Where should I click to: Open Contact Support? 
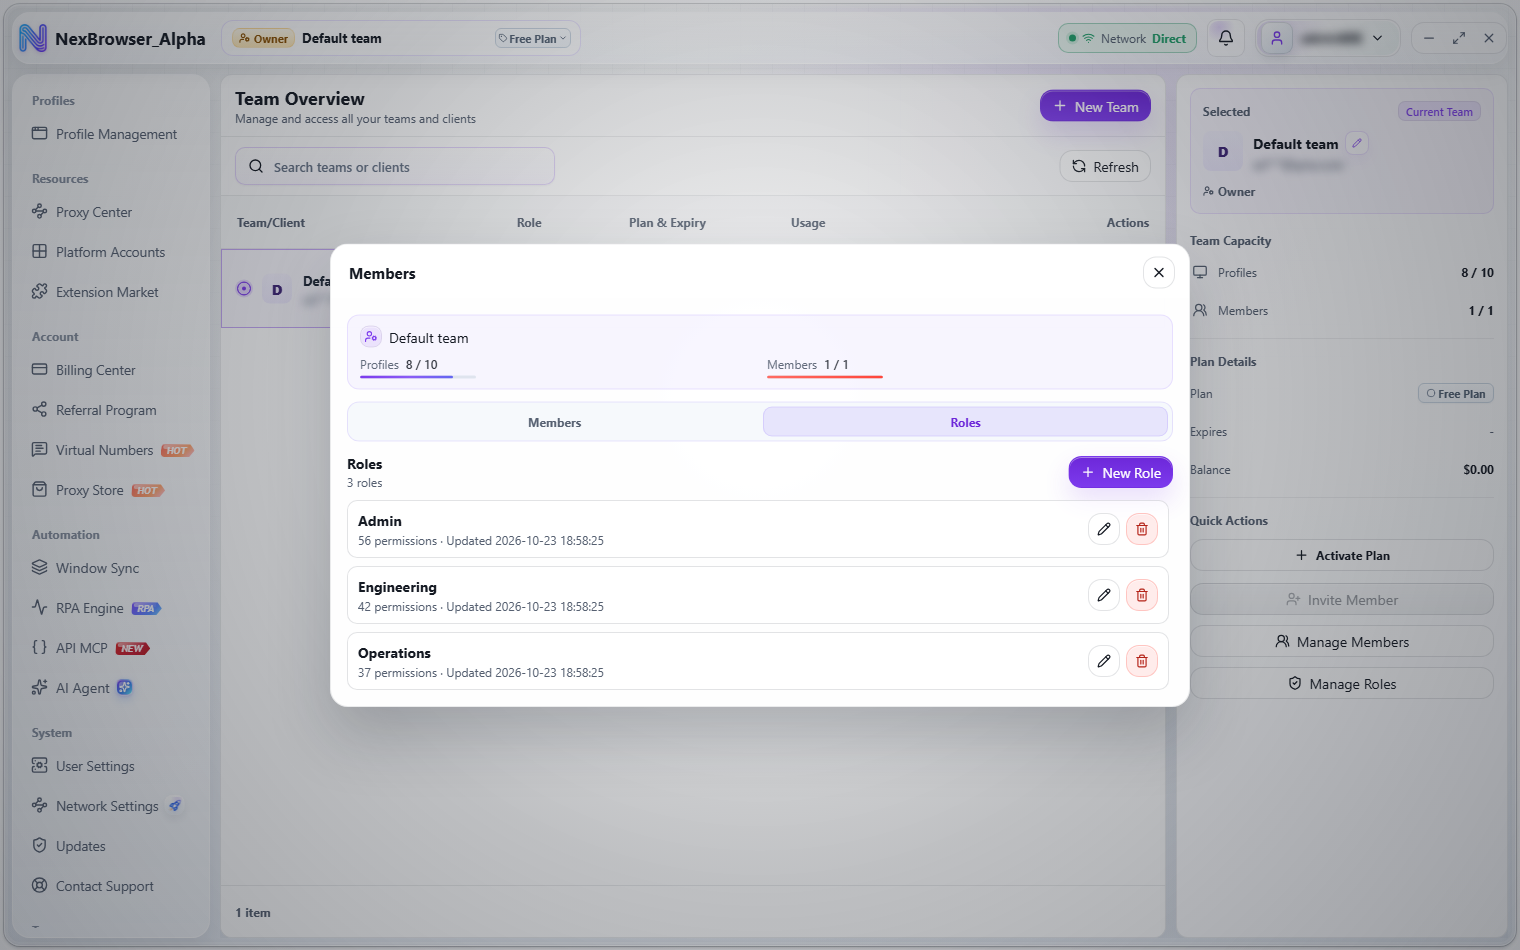93,886
